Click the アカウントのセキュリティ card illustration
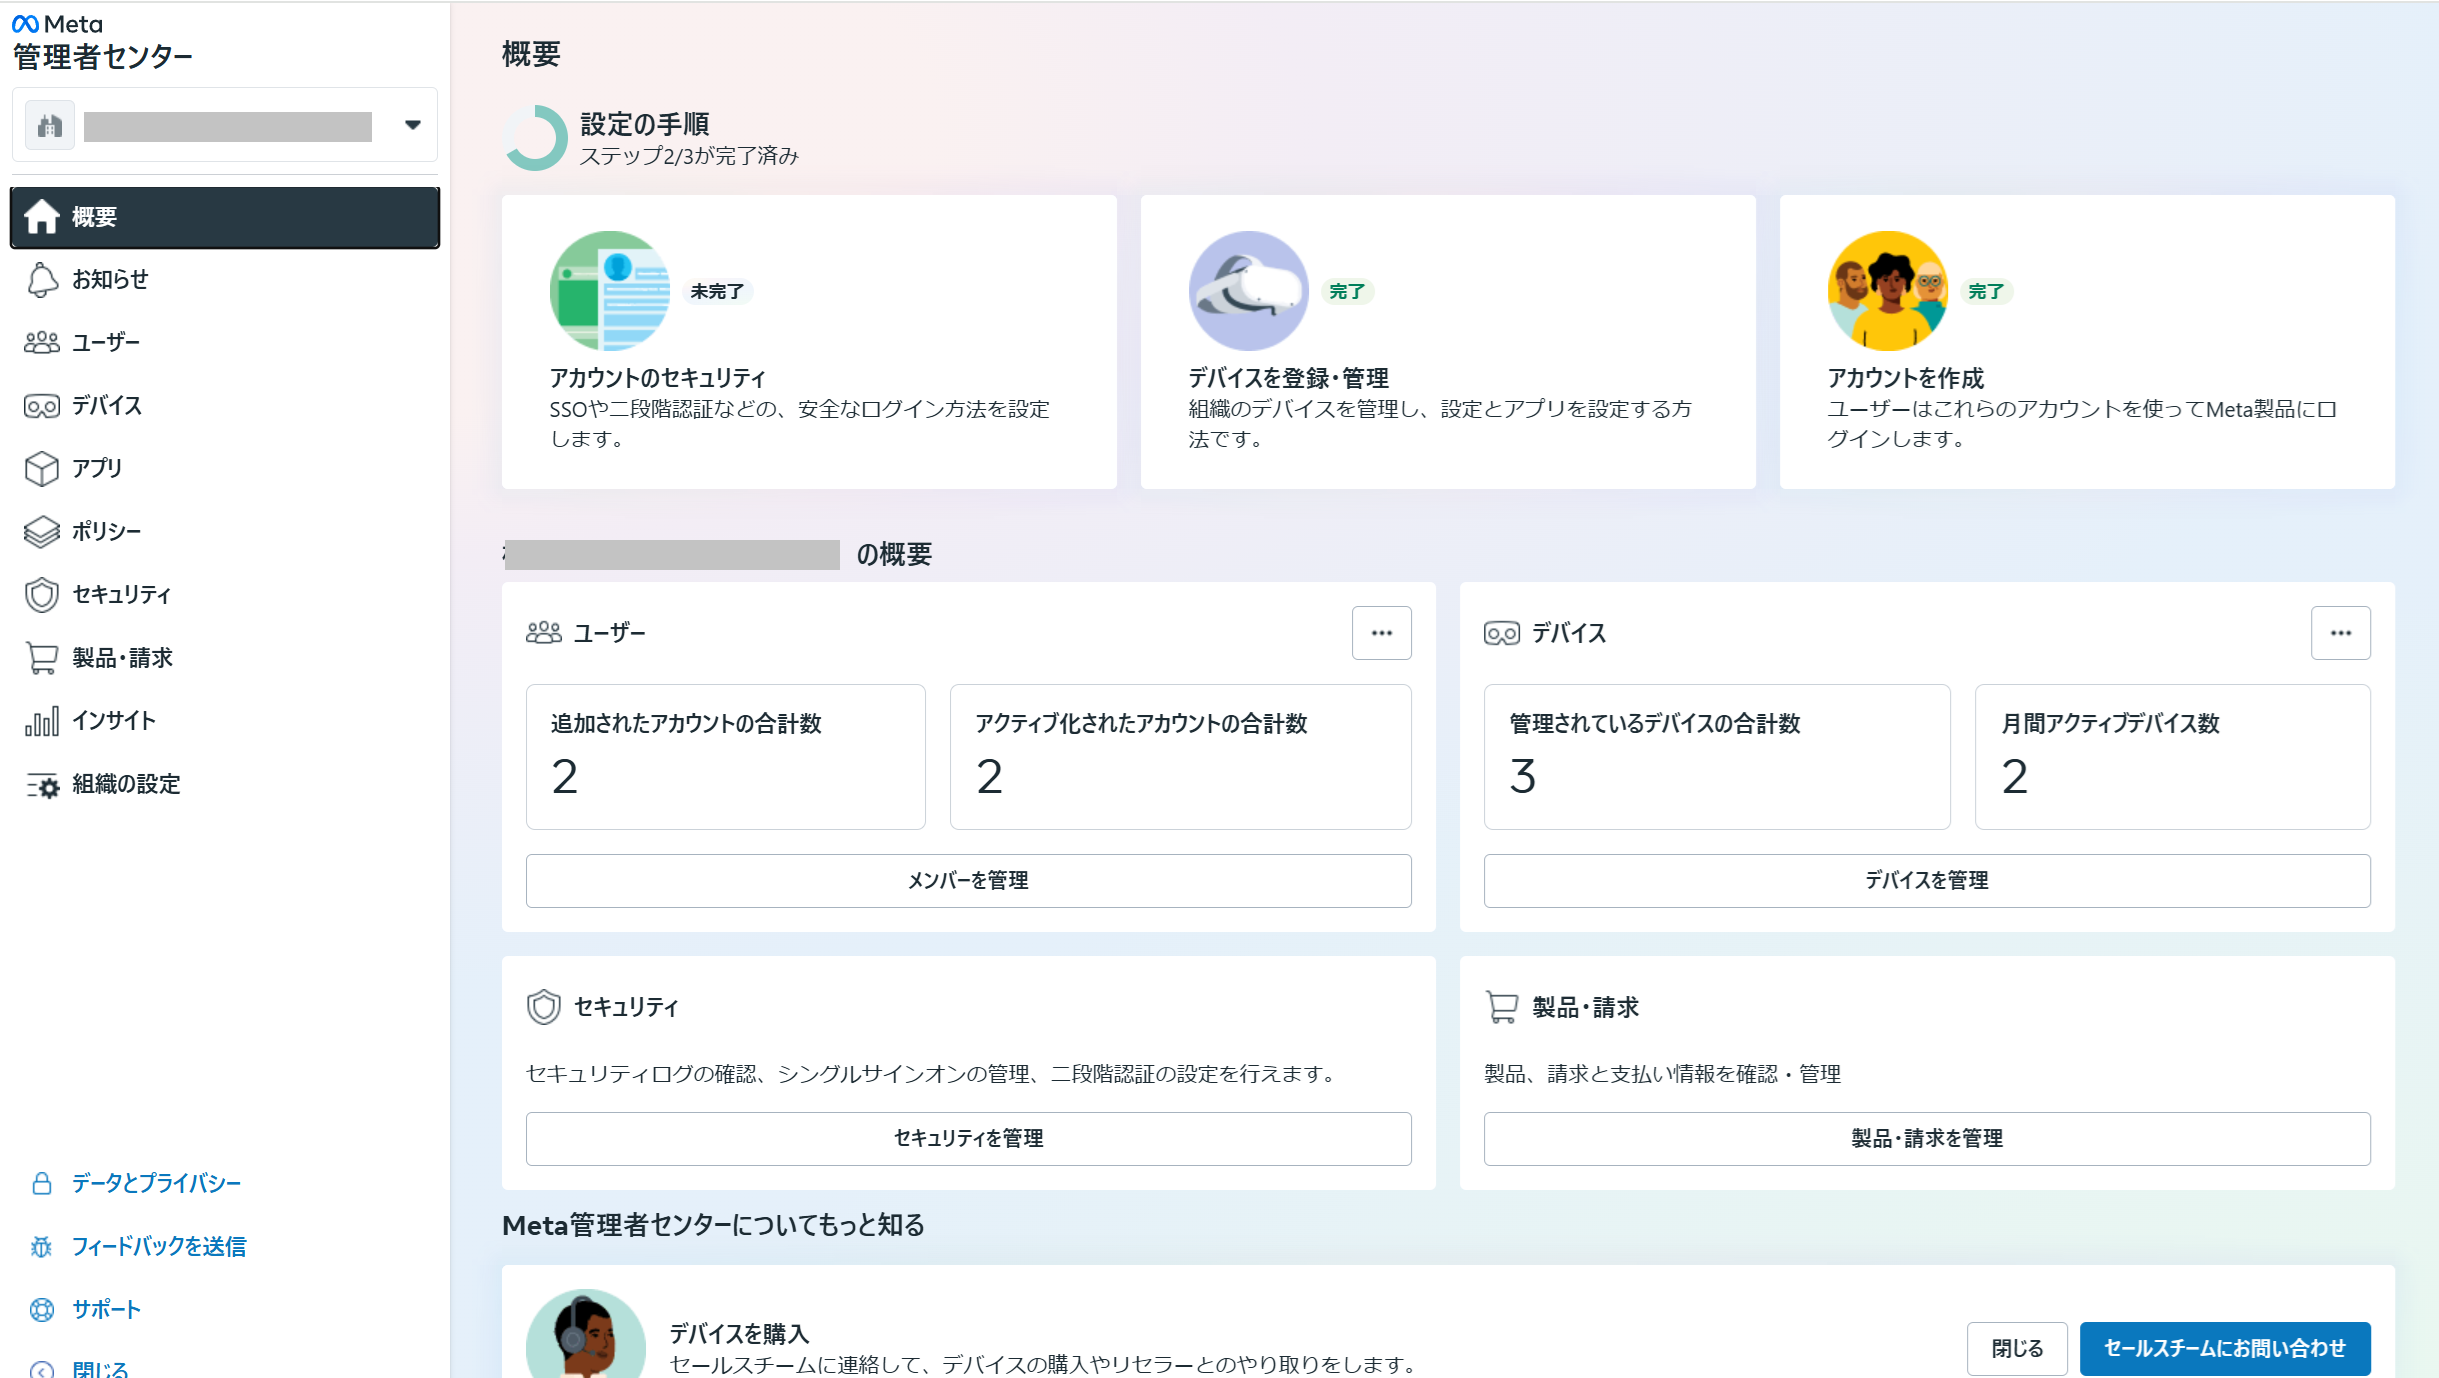This screenshot has width=2439, height=1378. [x=610, y=291]
